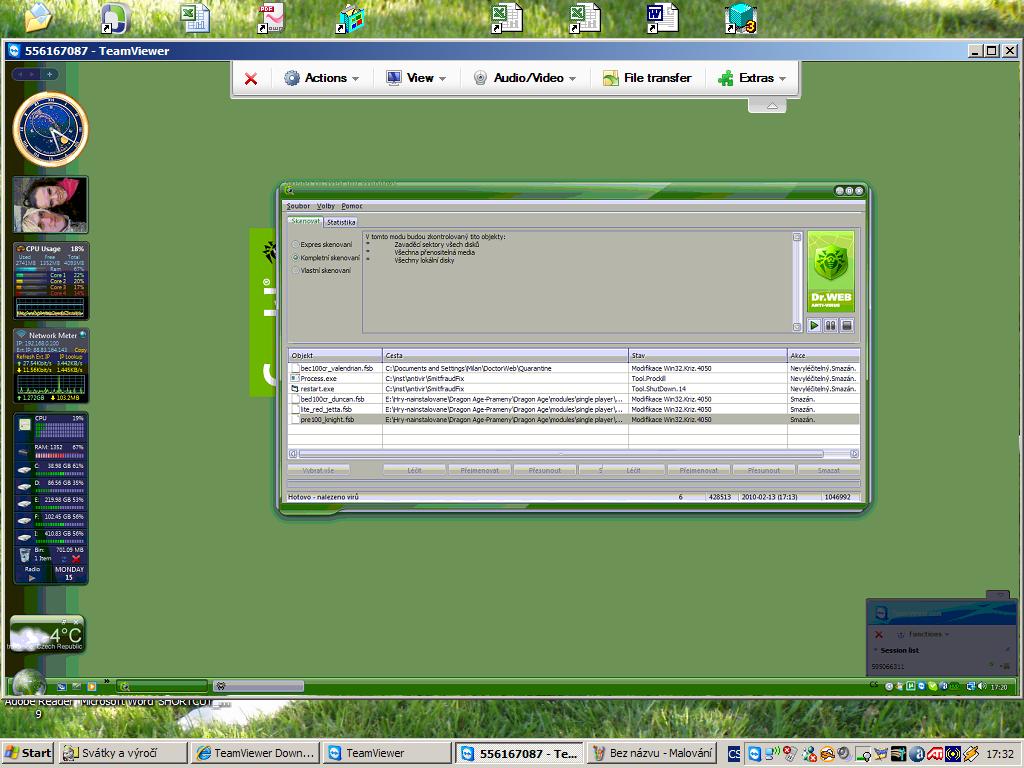The height and width of the screenshot is (768, 1024).
Task: Start the Dr.Web scan with play button
Action: coord(814,325)
